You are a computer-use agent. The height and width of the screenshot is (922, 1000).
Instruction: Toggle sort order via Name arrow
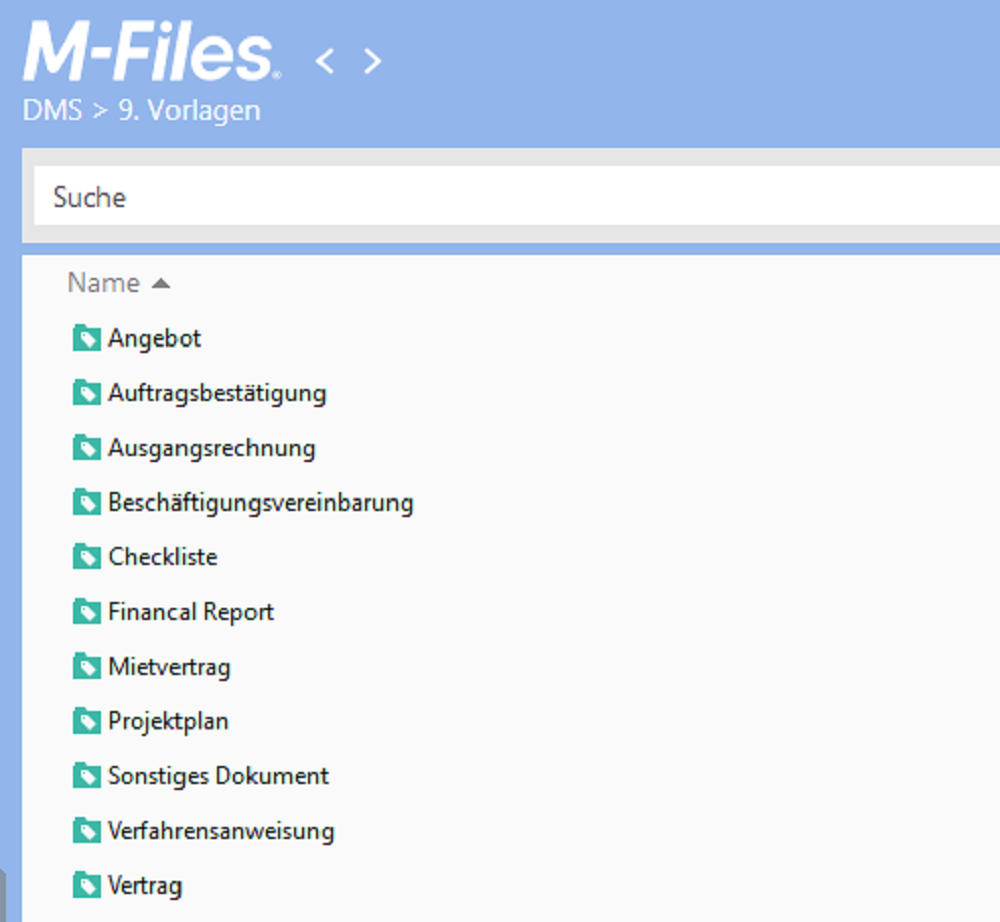[x=161, y=284]
